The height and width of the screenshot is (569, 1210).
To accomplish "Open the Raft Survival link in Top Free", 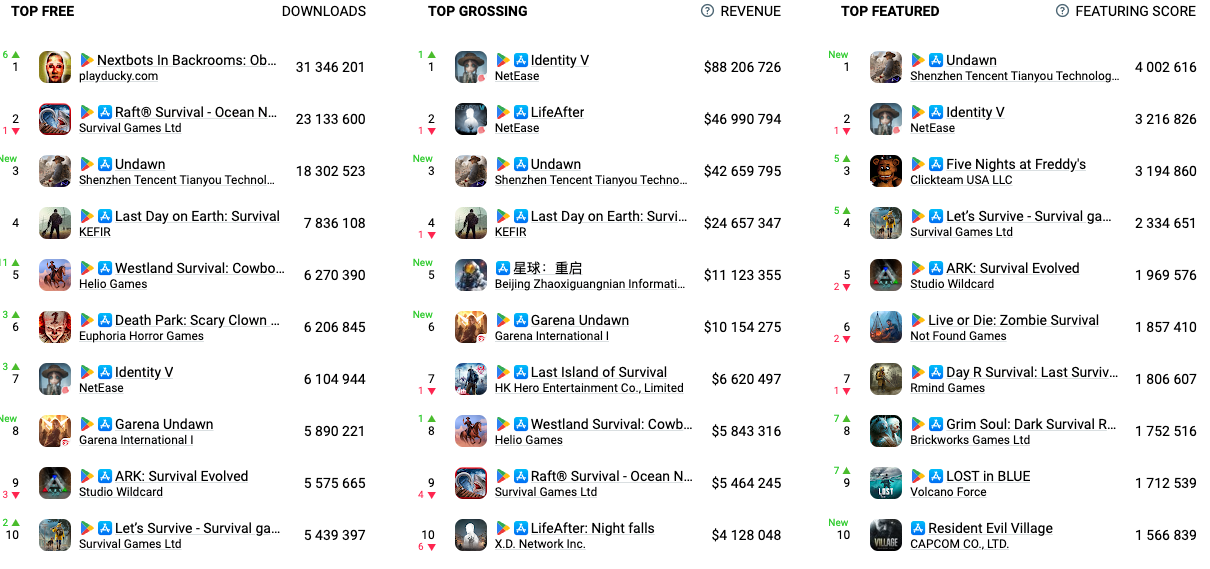I will [x=196, y=112].
